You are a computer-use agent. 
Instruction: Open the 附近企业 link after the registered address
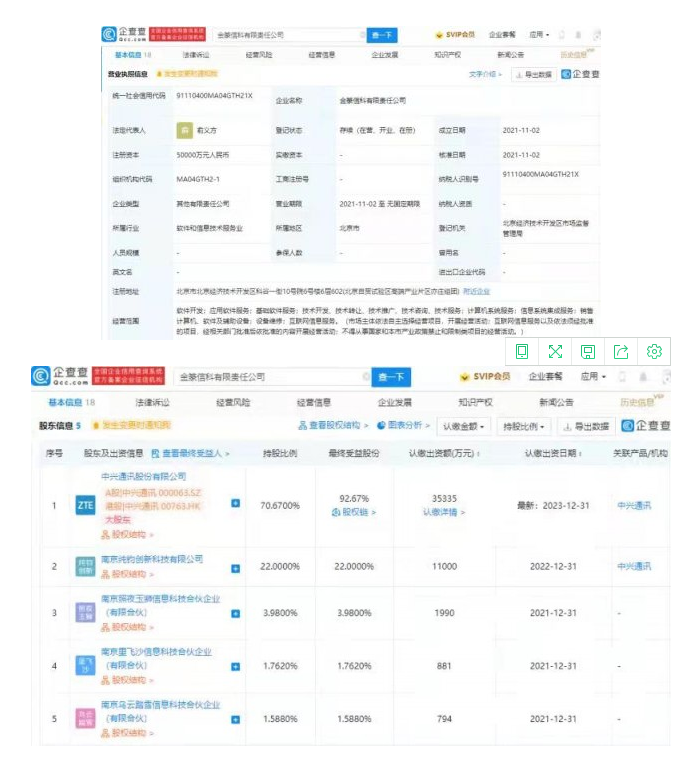pyautogui.click(x=477, y=291)
